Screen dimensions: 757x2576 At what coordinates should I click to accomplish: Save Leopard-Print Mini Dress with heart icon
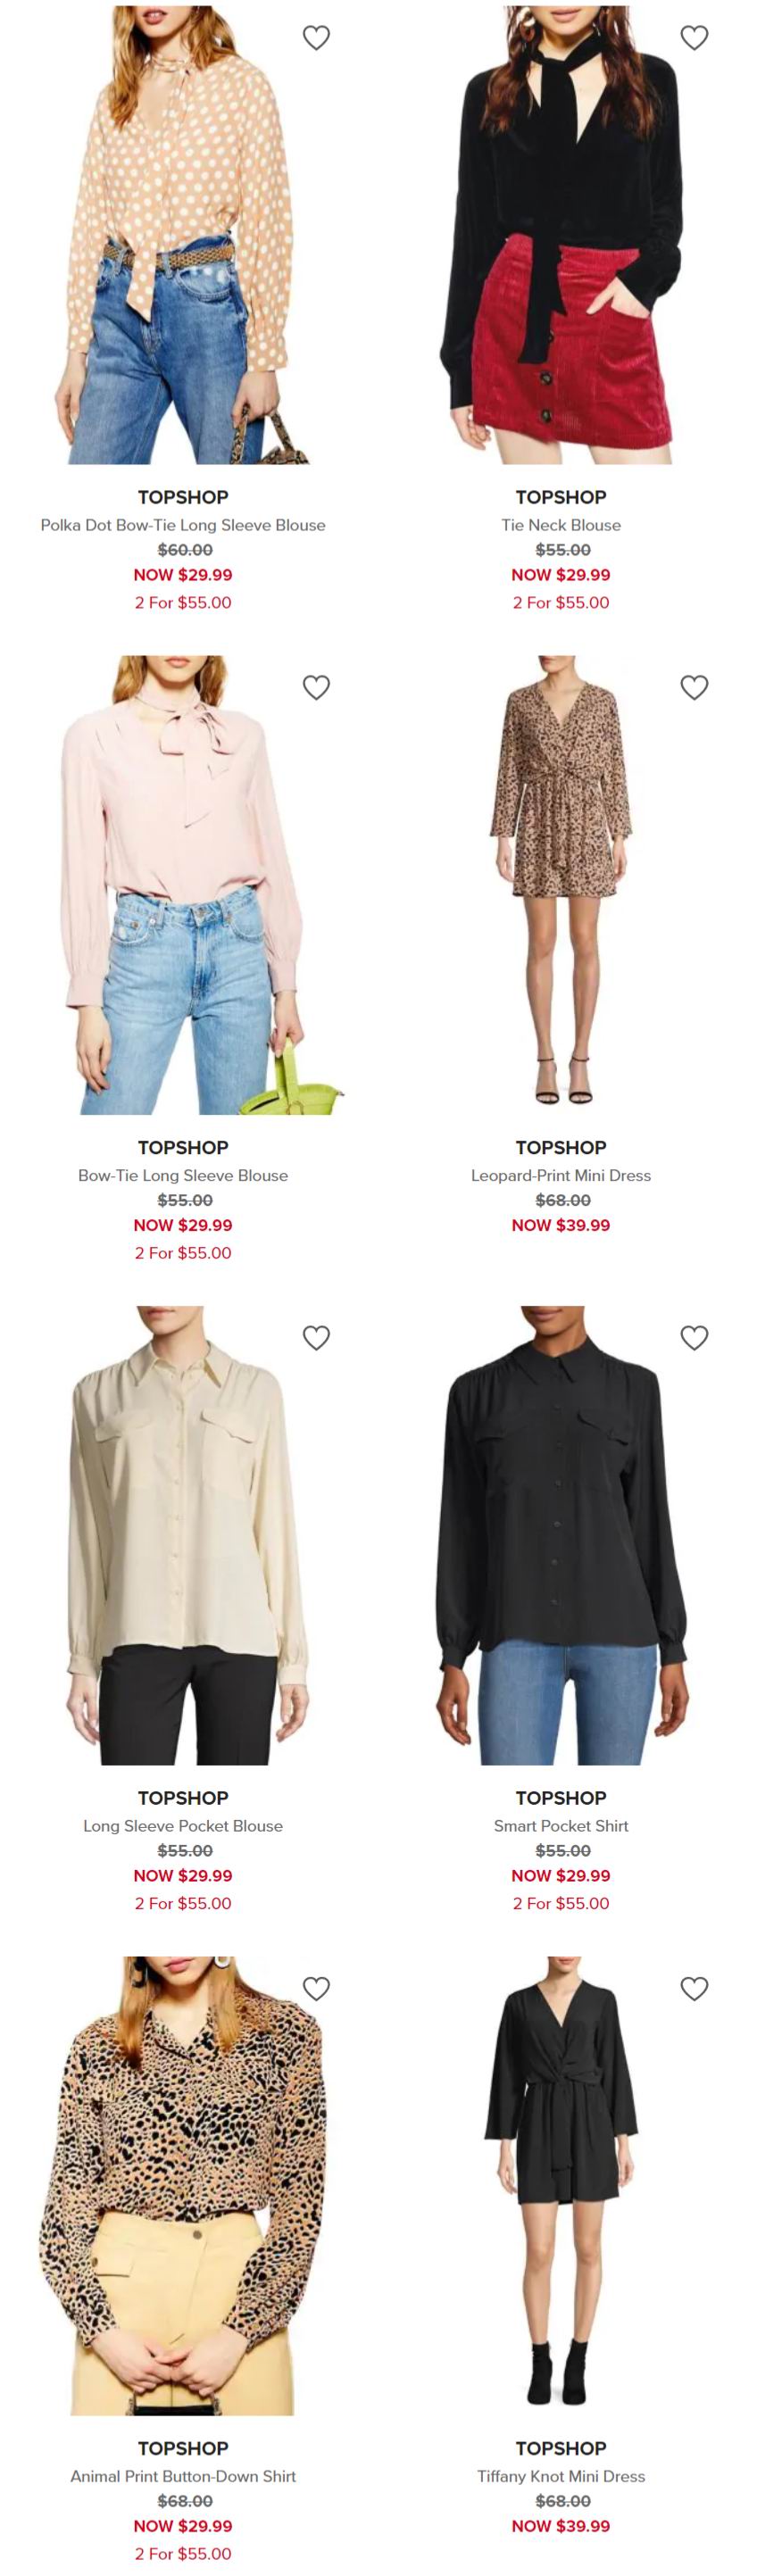[694, 687]
